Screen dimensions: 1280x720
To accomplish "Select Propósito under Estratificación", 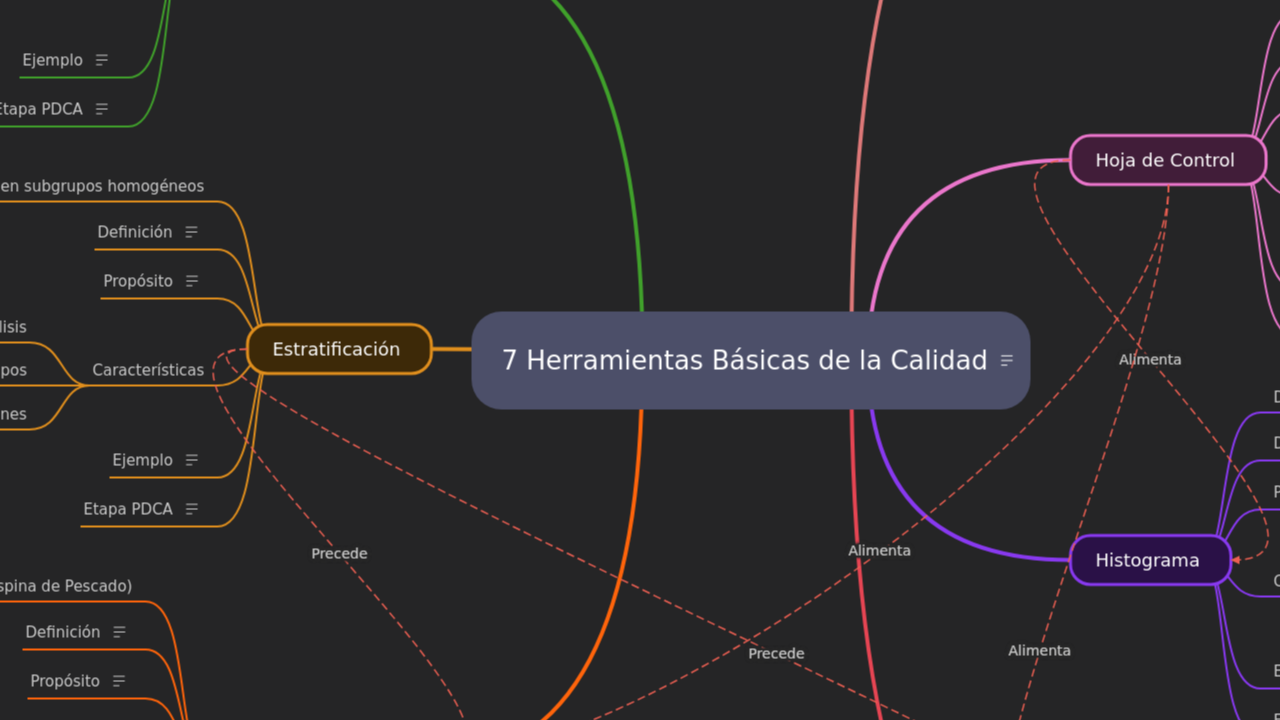I will [138, 281].
